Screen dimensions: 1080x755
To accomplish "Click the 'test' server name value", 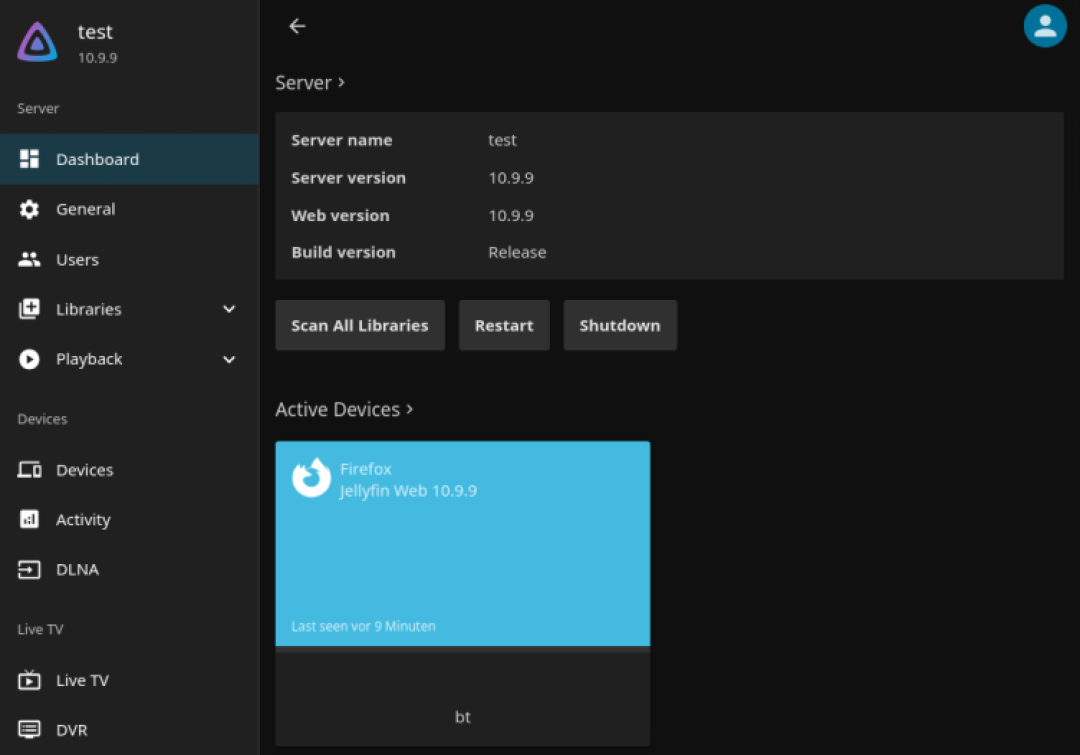I will coord(502,140).
